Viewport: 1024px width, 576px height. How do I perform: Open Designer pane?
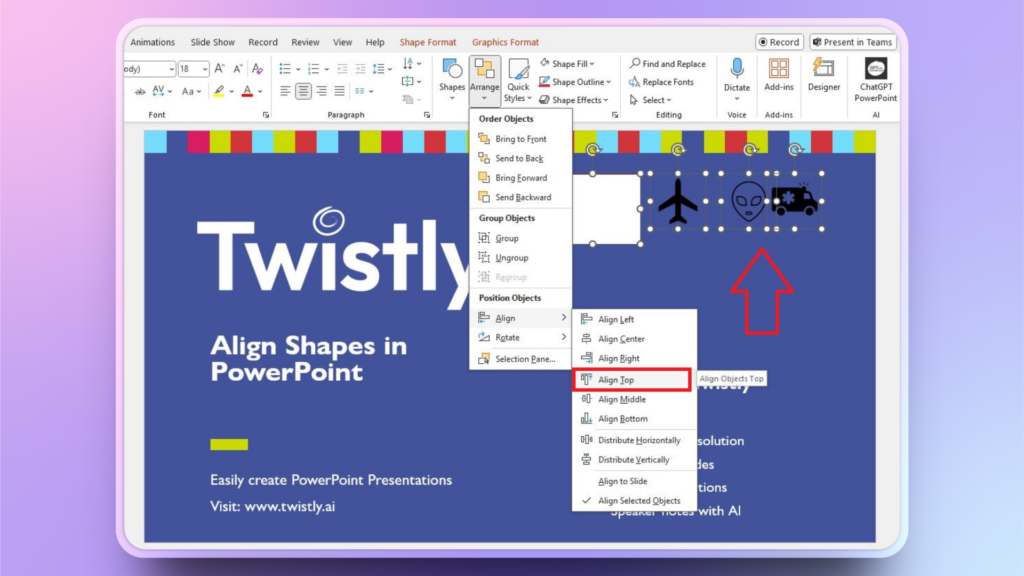point(824,75)
